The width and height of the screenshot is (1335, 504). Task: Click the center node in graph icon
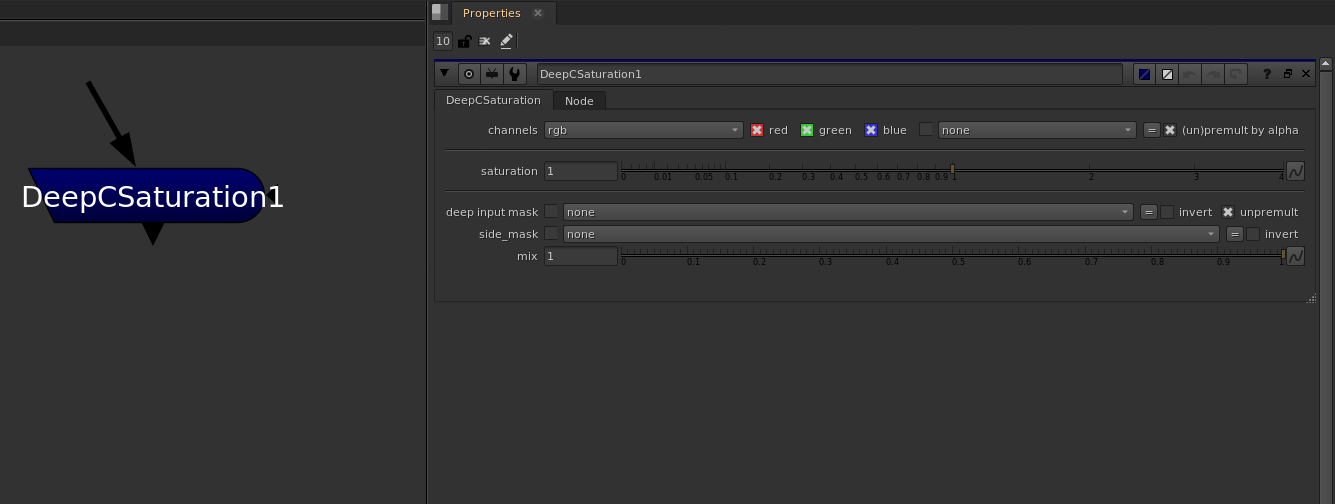click(x=468, y=74)
